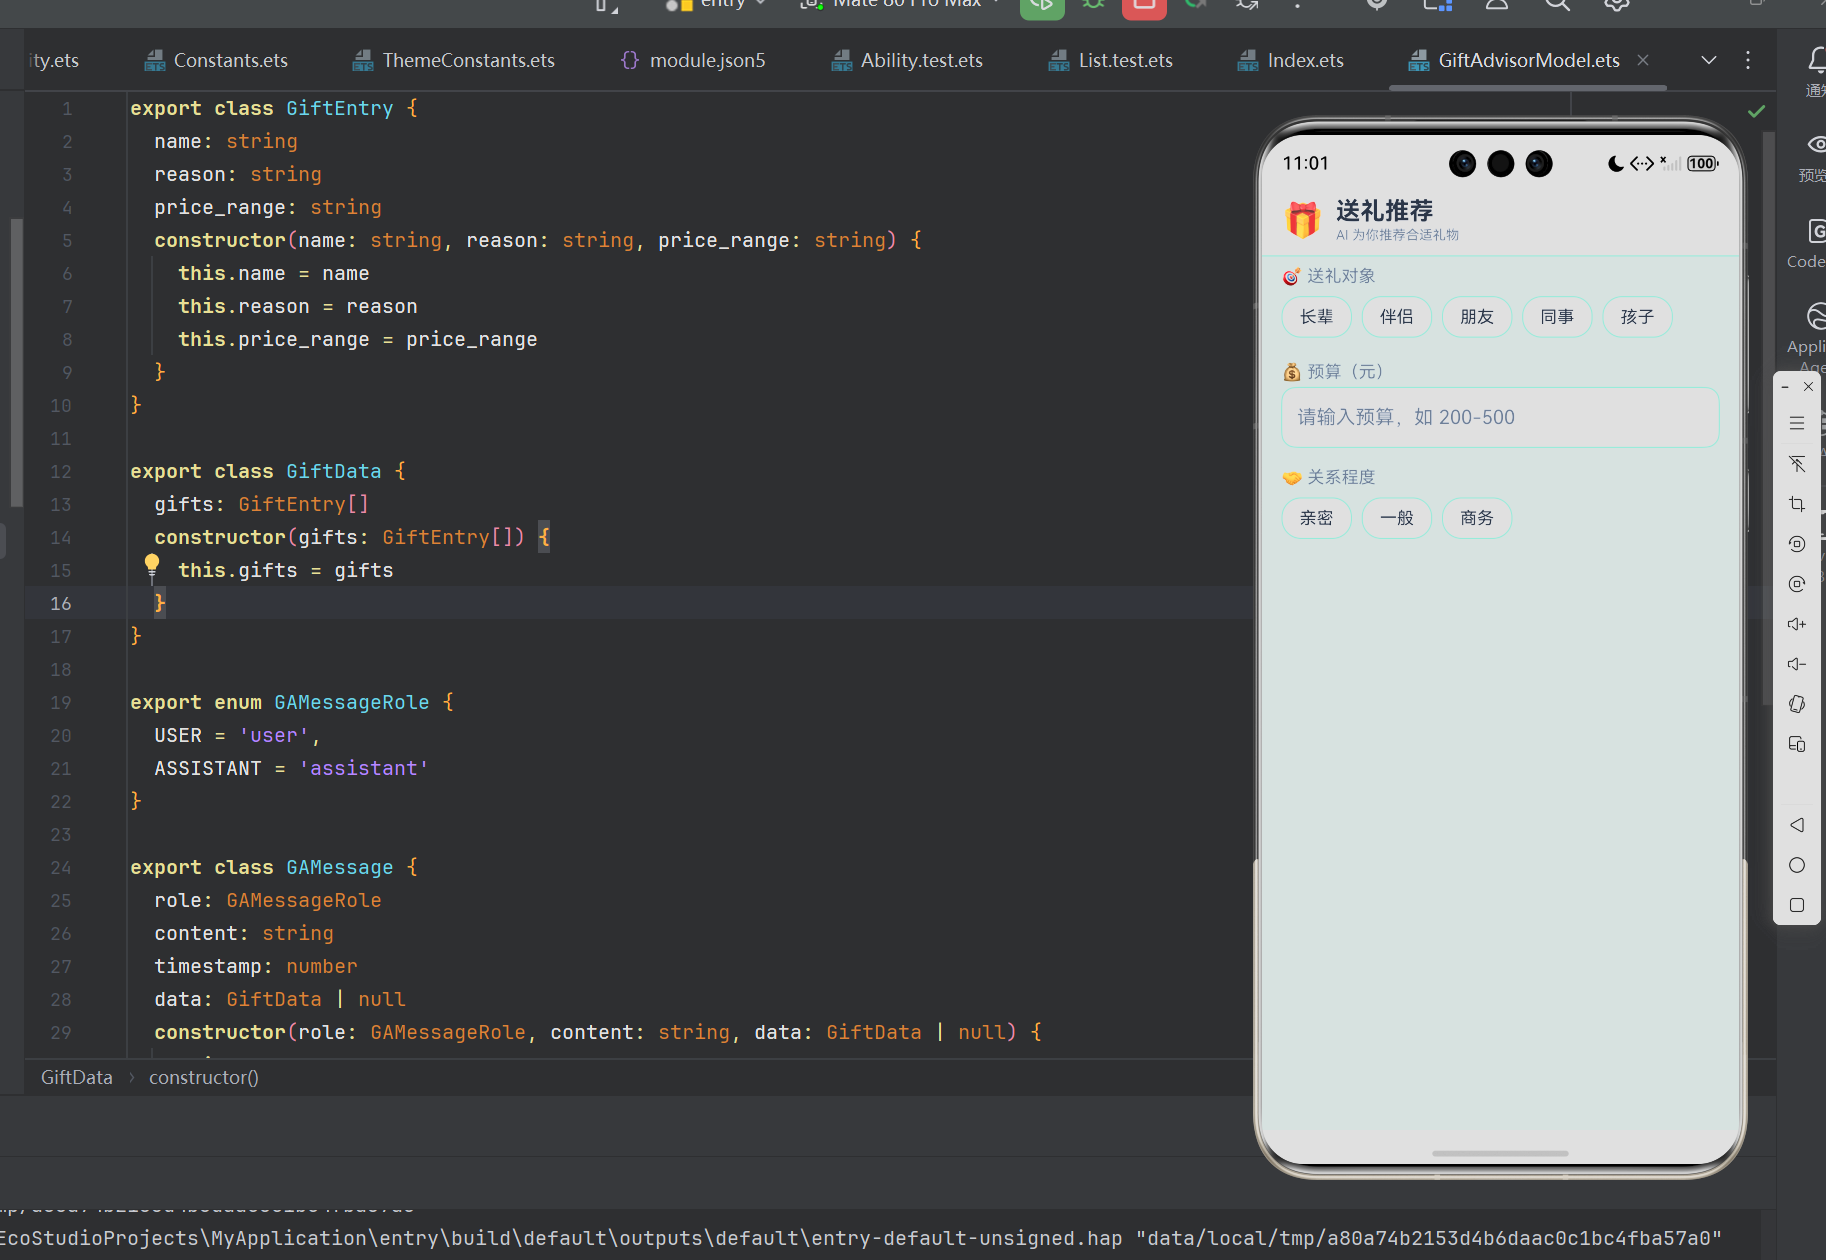Screen dimensions: 1826x1260
Task: Open the notifications bell panel
Action: click(1816, 61)
